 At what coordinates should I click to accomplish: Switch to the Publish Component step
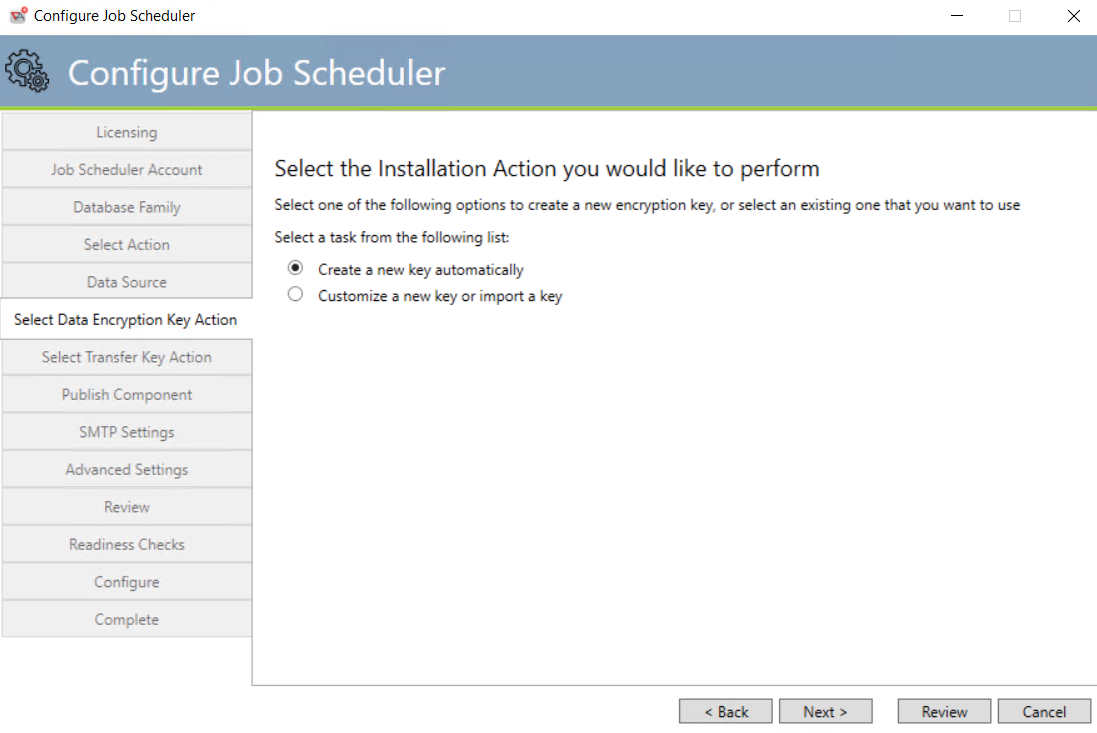pyautogui.click(x=127, y=394)
